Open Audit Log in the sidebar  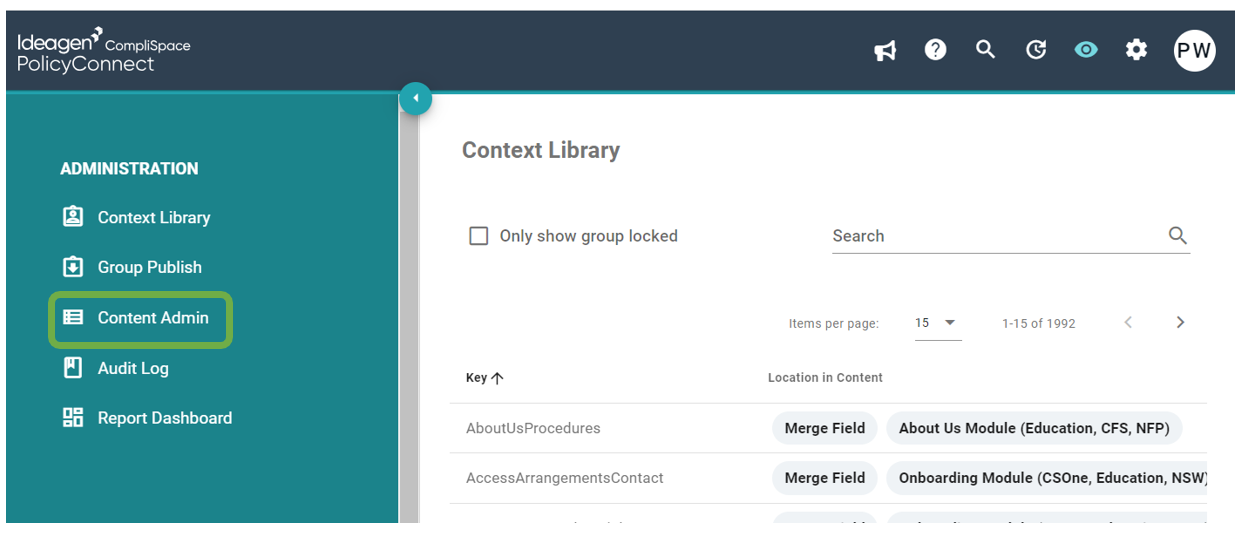point(116,368)
